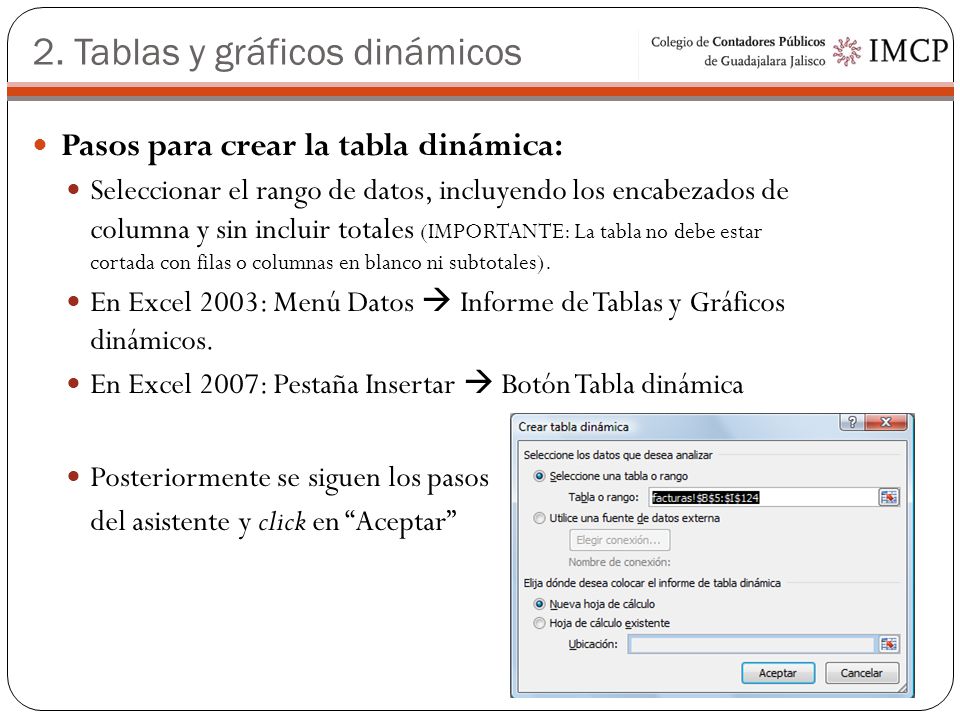
Task: Click heading 'Pasos para crear la tabla dinámica:'
Action: (x=312, y=146)
